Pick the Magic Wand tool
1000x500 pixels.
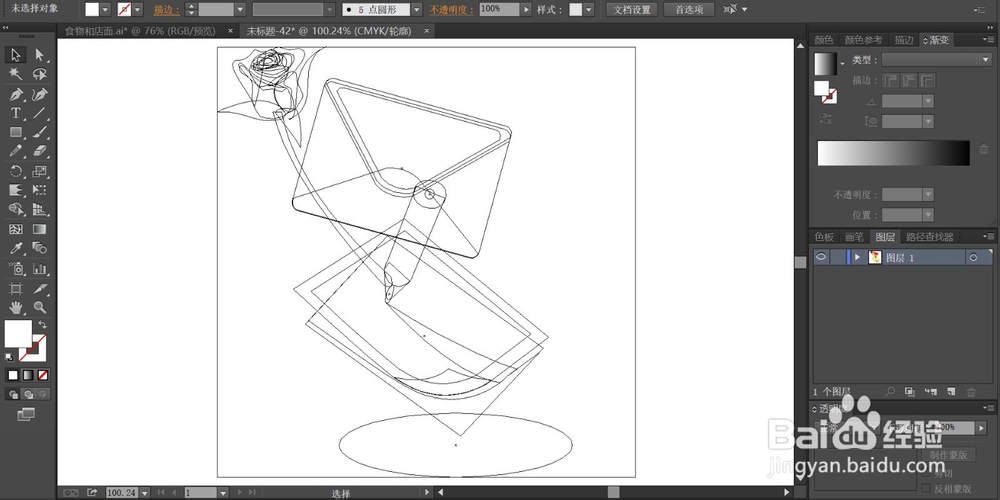pos(16,75)
